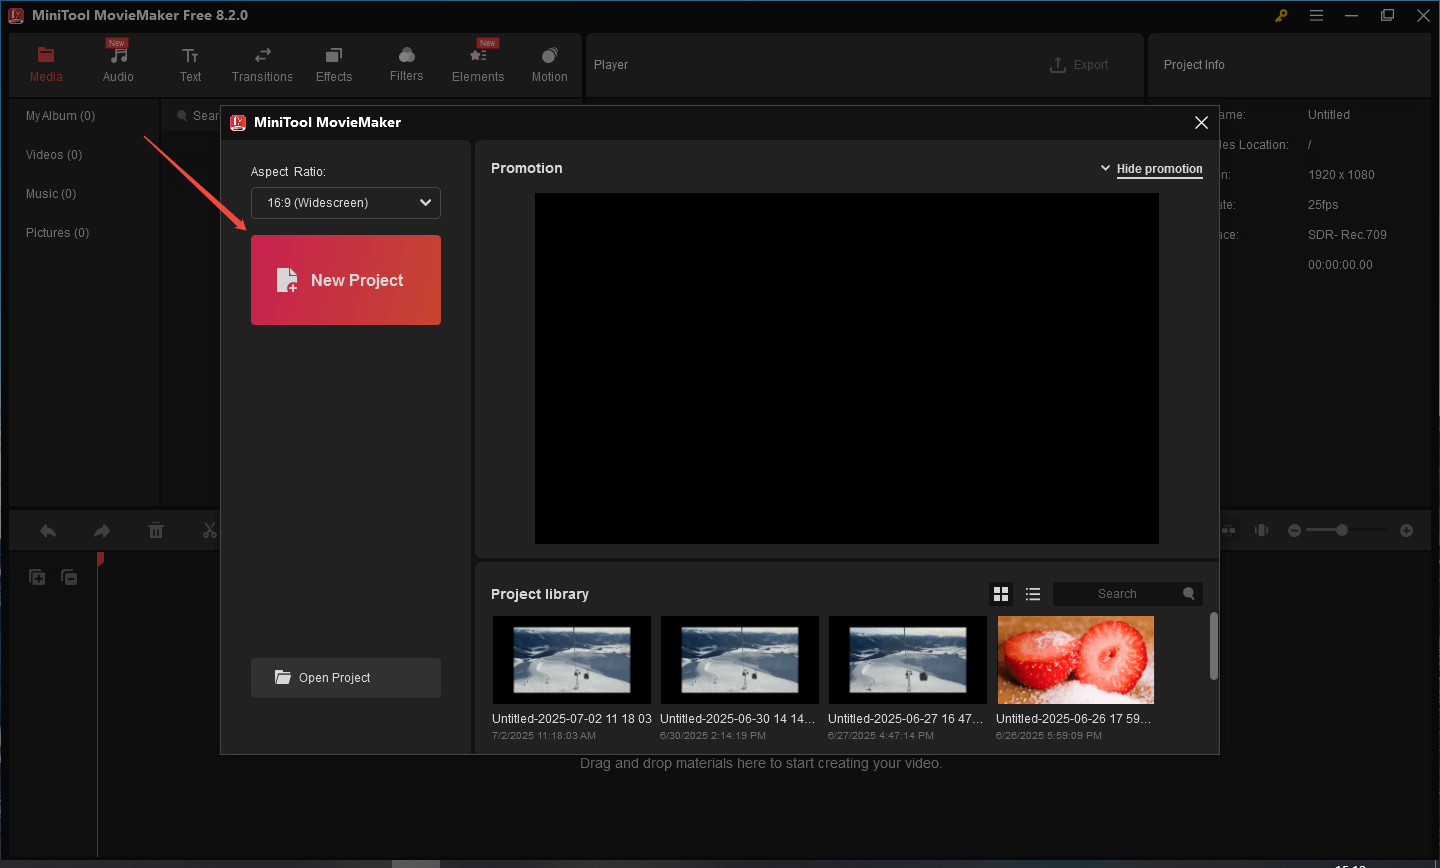Click the 1920 x 1080 resolution value
This screenshot has height=868, width=1440.
coord(1341,175)
